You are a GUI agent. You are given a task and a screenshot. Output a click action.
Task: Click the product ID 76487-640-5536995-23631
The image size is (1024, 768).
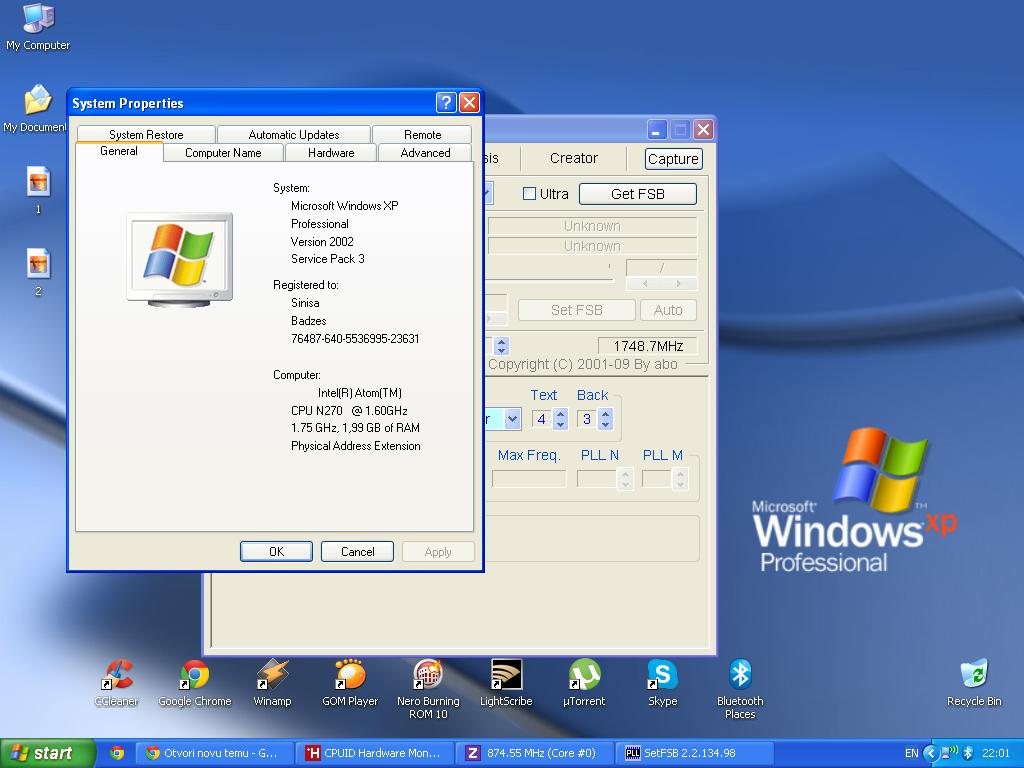pos(355,338)
